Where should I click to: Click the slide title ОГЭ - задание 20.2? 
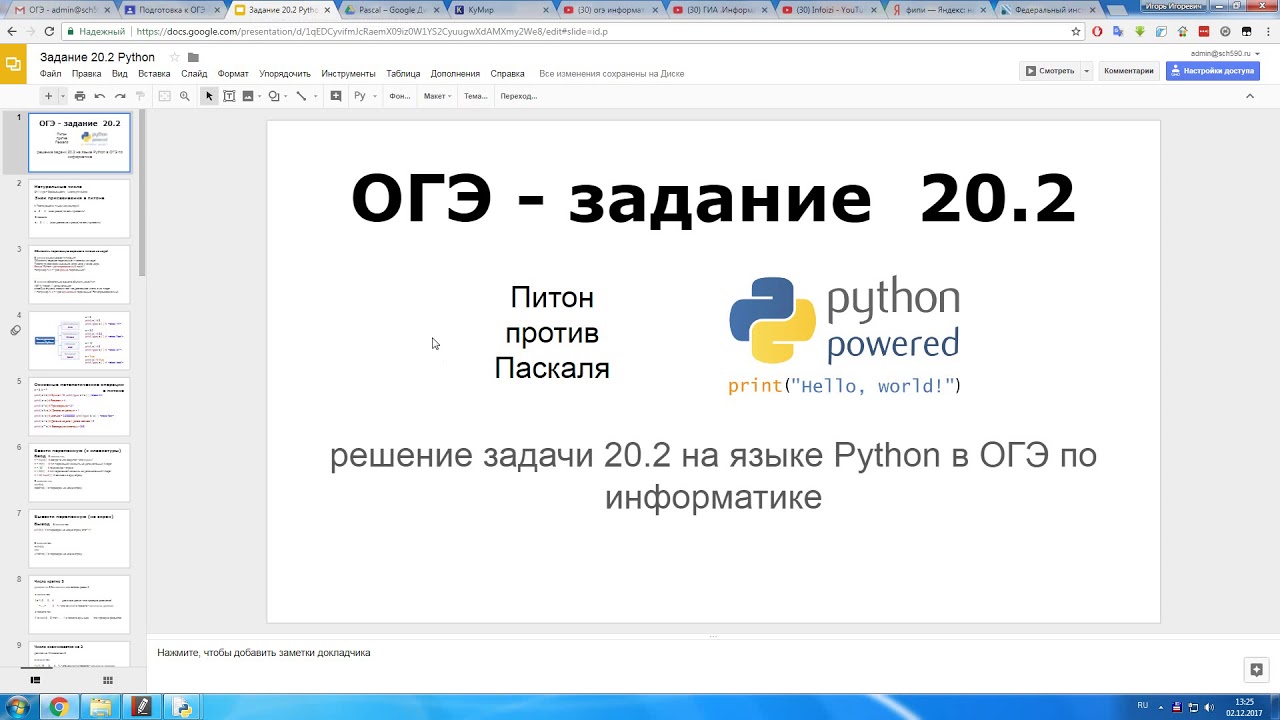(x=713, y=198)
